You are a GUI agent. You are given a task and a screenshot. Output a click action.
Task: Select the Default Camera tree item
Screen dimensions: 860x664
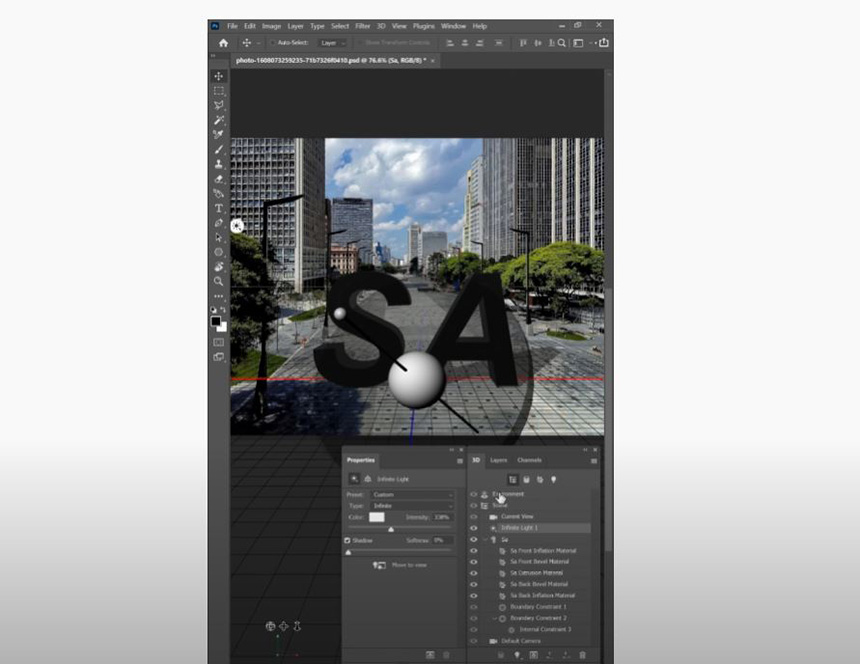[521, 641]
